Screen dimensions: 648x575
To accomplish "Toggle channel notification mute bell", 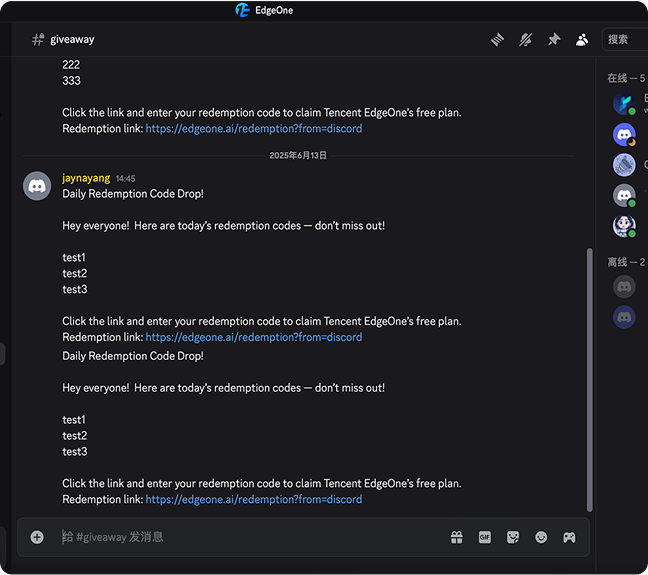I will 525,40.
